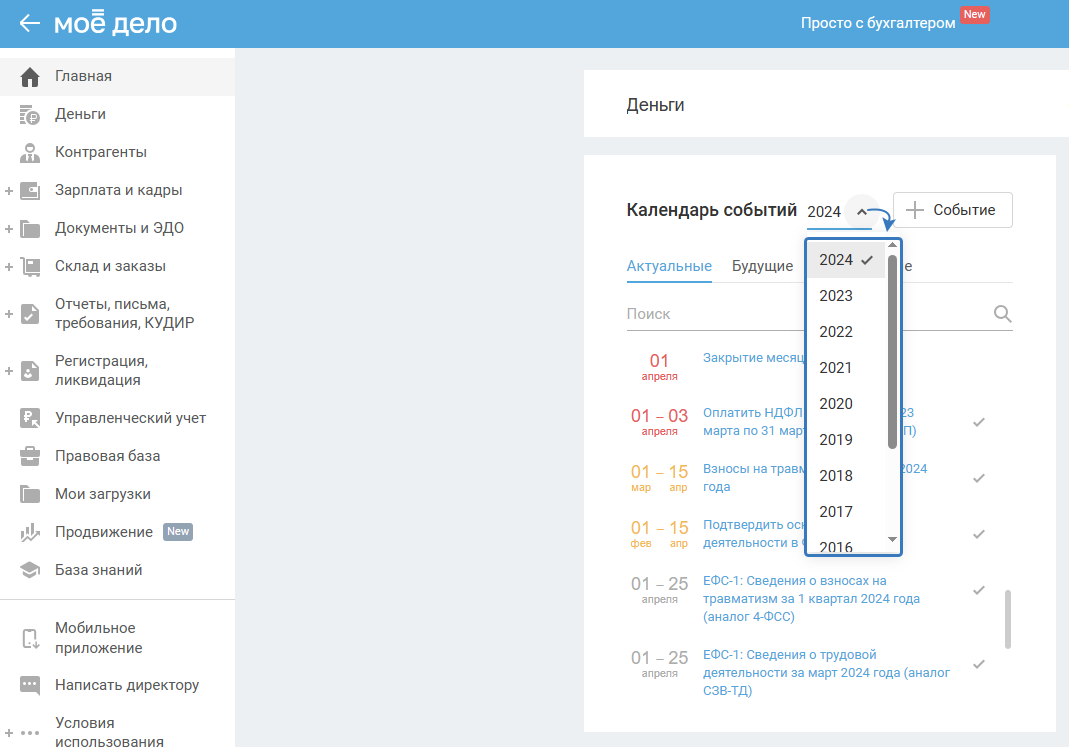Expand Отчеты, письма, требования submenu
The width and height of the screenshot is (1069, 747).
coord(9,314)
